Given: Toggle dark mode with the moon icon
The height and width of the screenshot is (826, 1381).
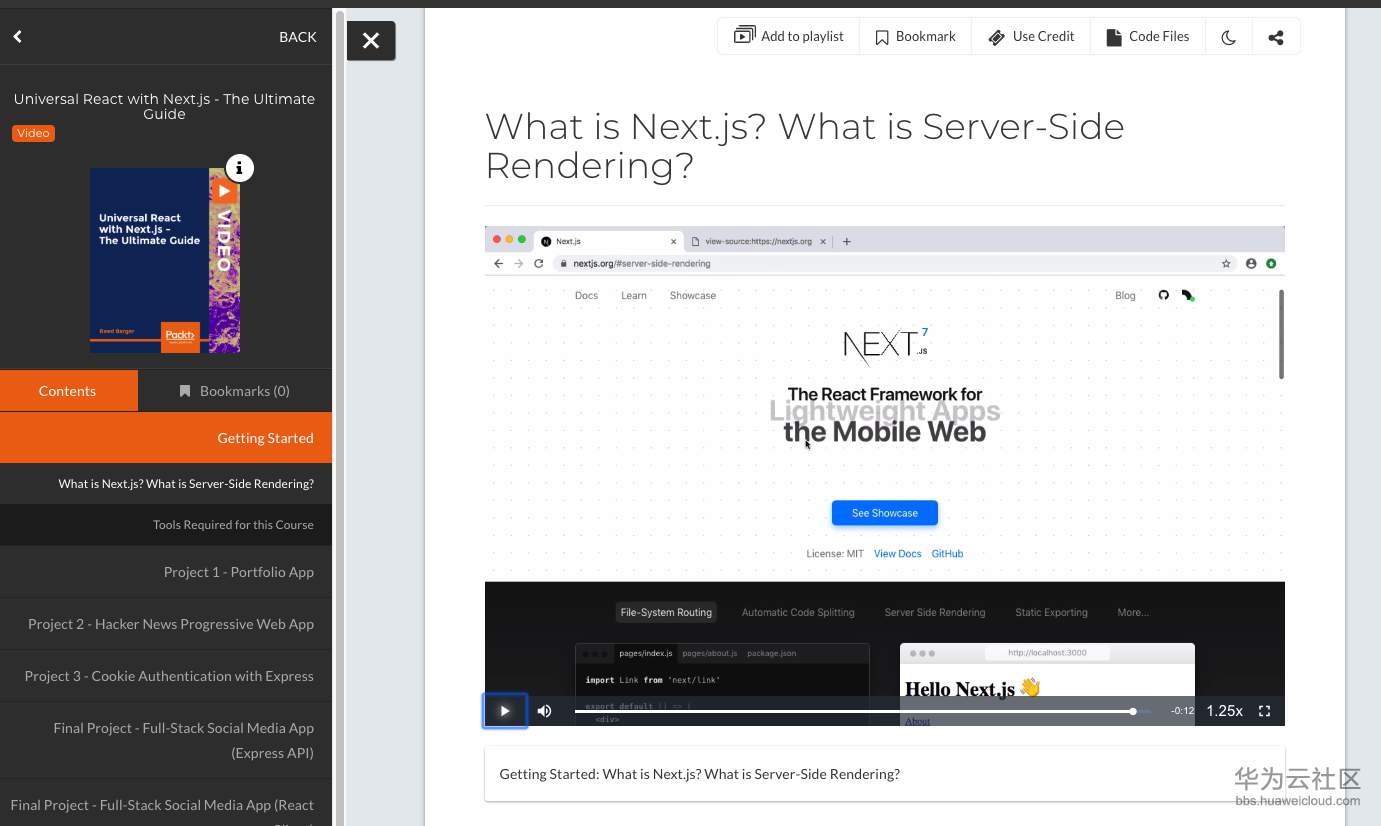Looking at the screenshot, I should [x=1229, y=38].
